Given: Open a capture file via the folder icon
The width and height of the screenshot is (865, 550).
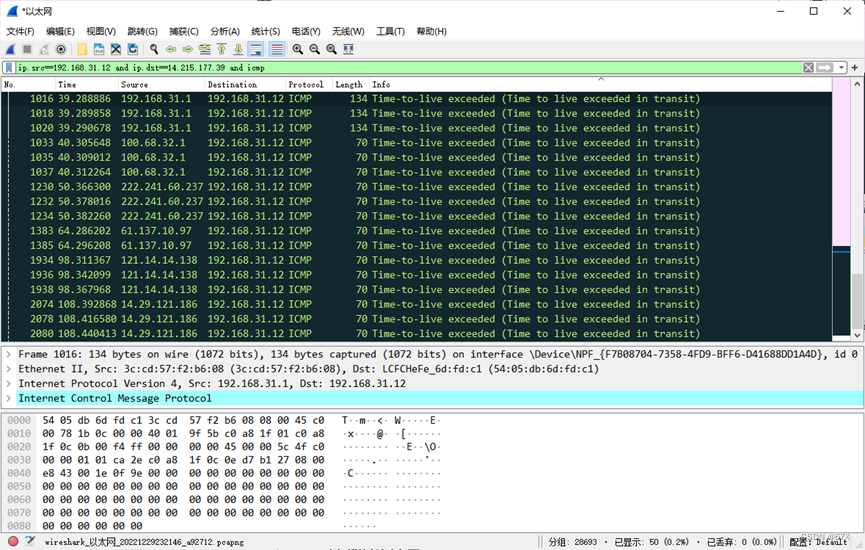Looking at the screenshot, I should point(82,50).
